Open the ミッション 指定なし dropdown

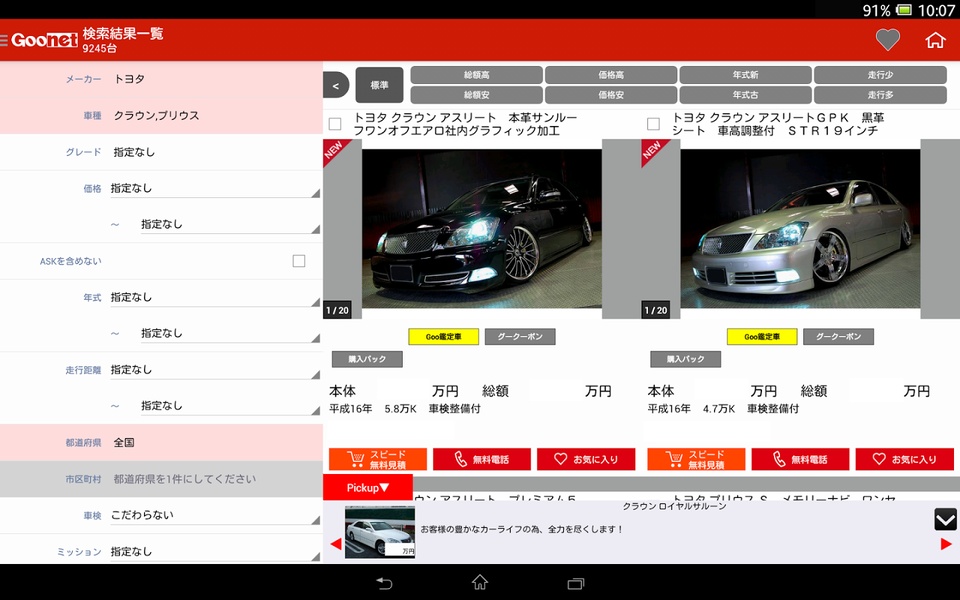[x=215, y=552]
